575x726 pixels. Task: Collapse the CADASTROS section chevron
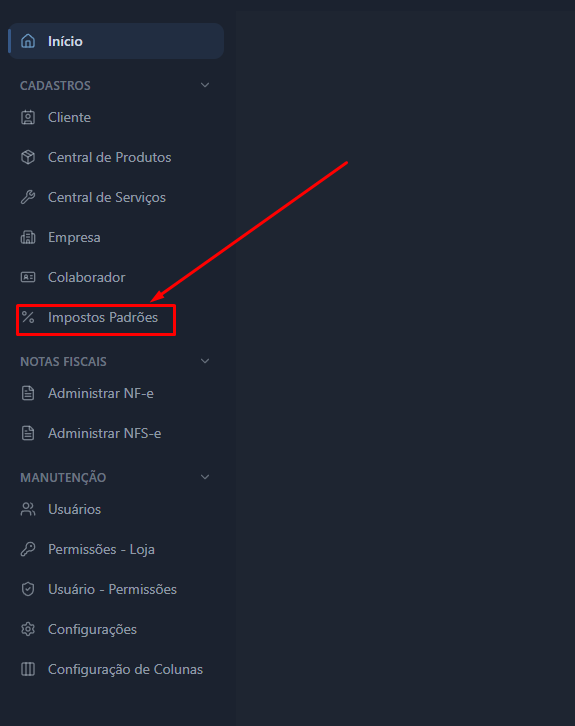[x=205, y=85]
